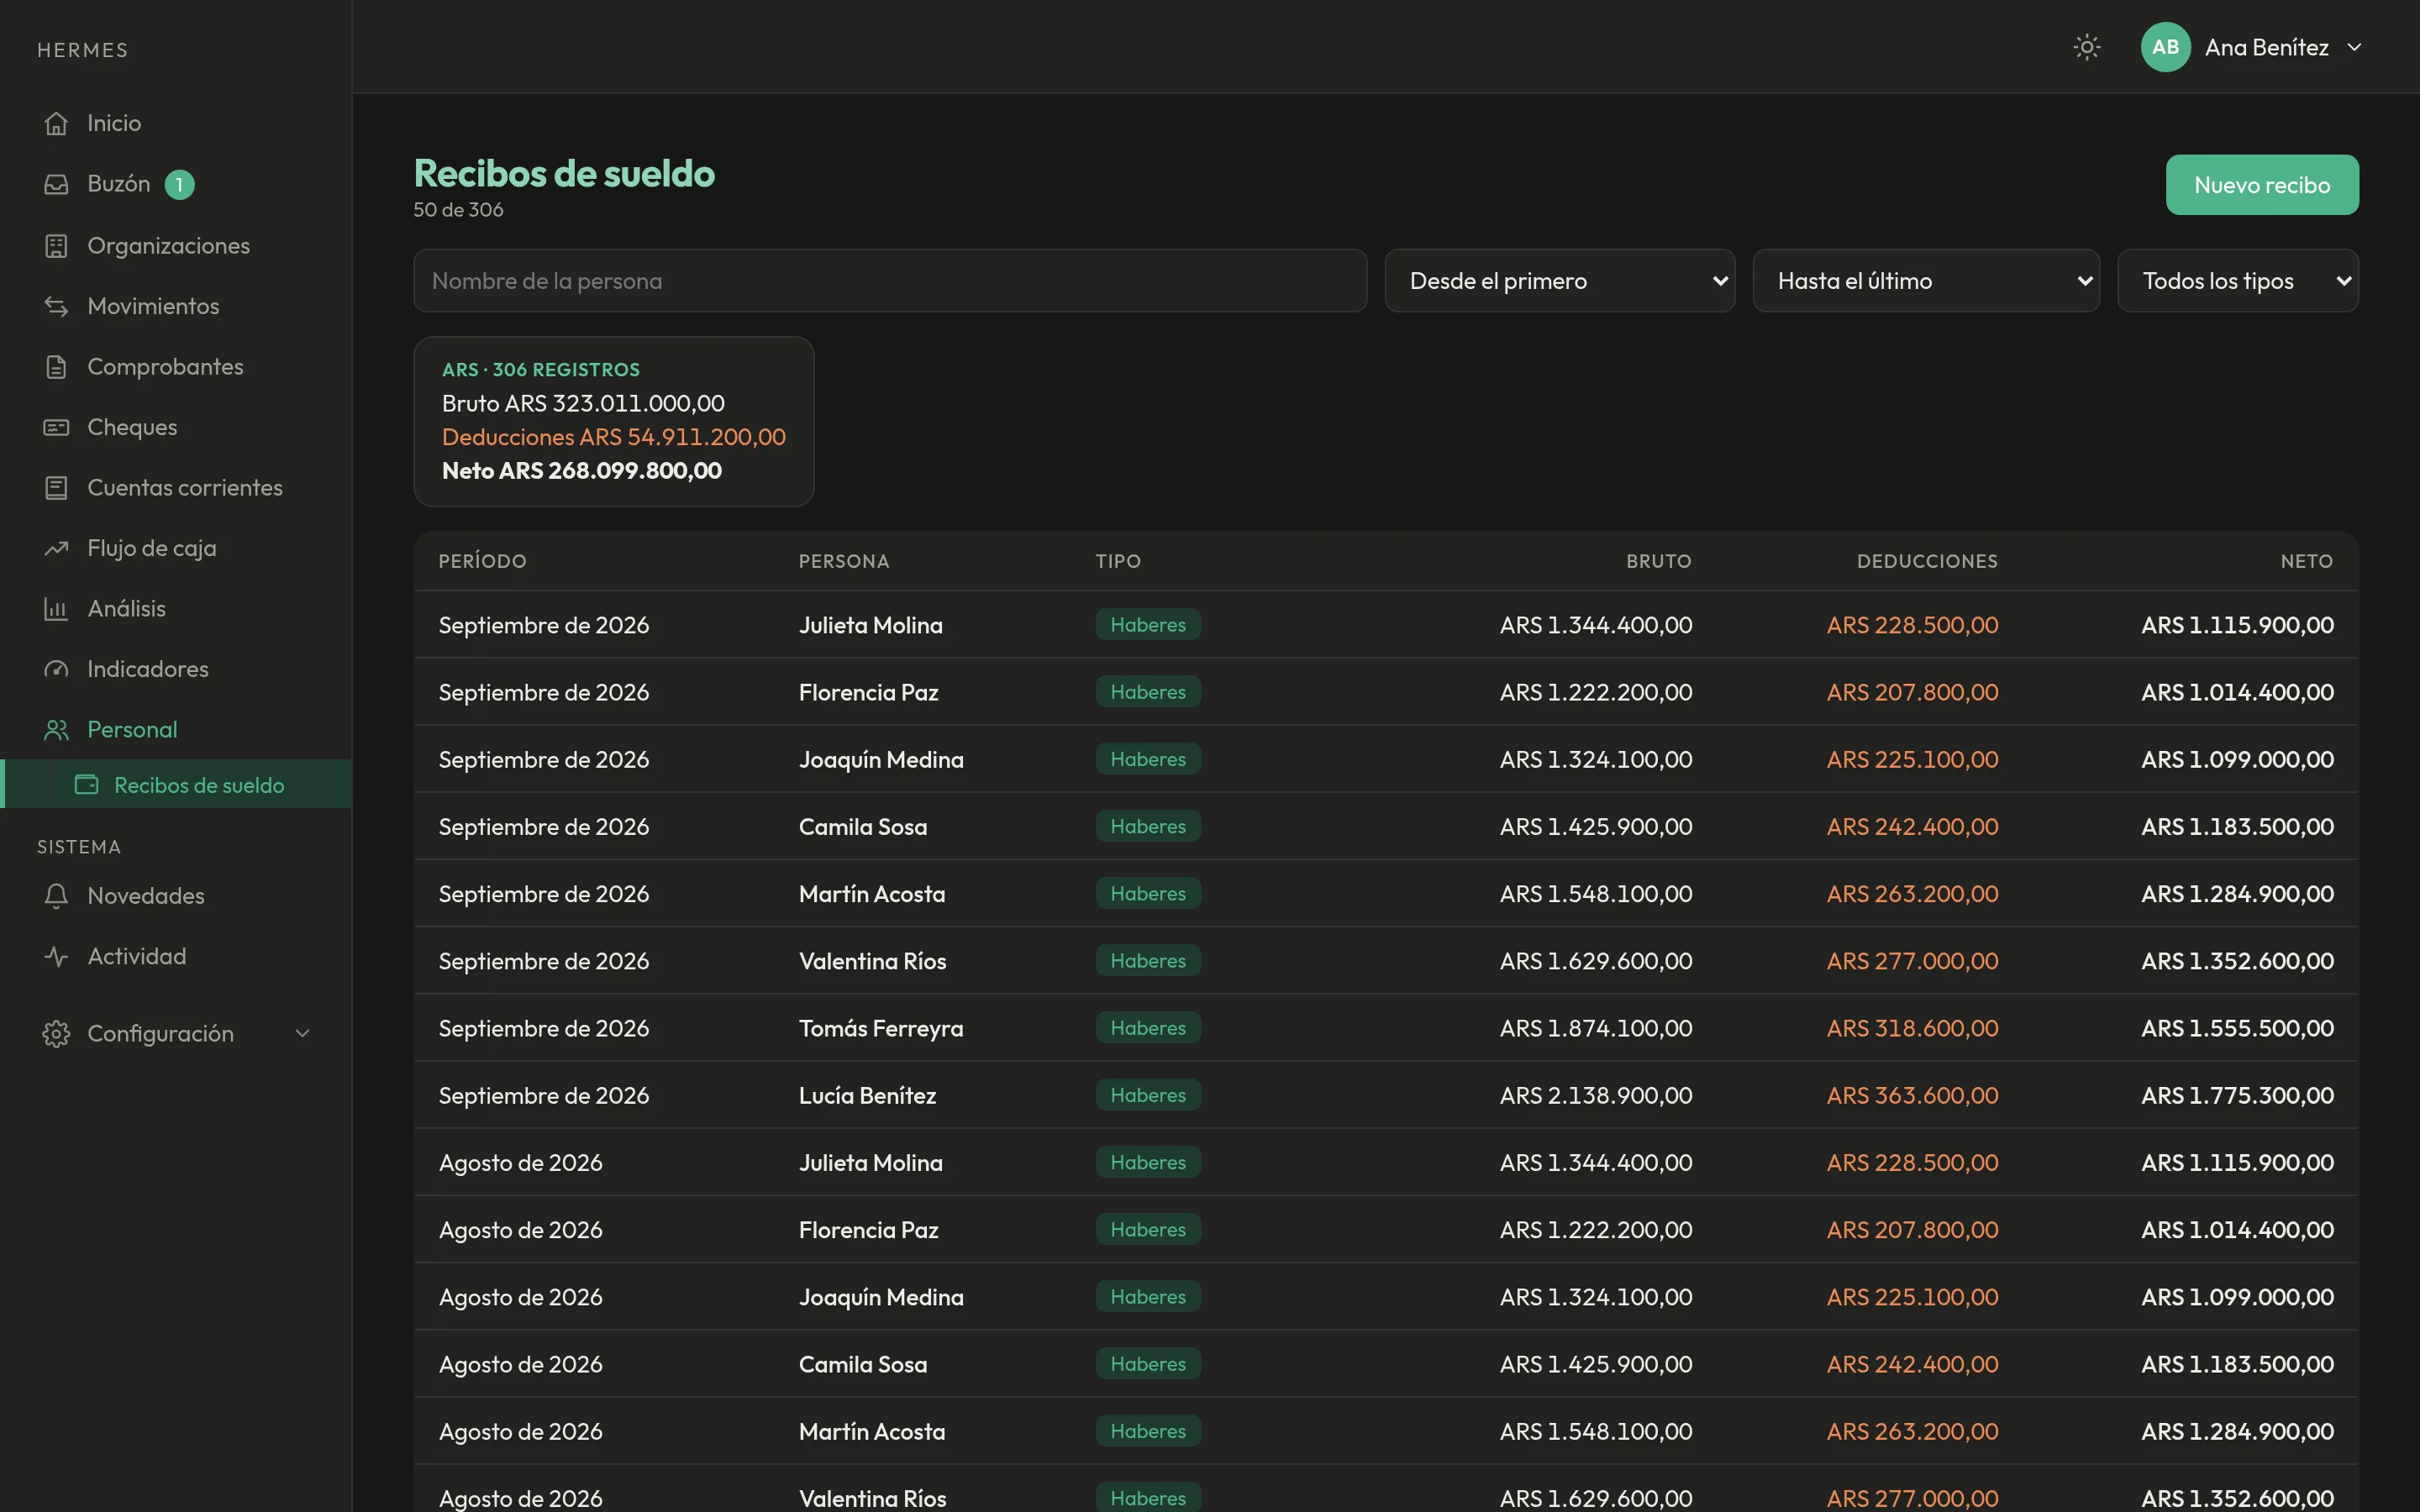Open the Cheques icon in sidebar

(x=56, y=427)
